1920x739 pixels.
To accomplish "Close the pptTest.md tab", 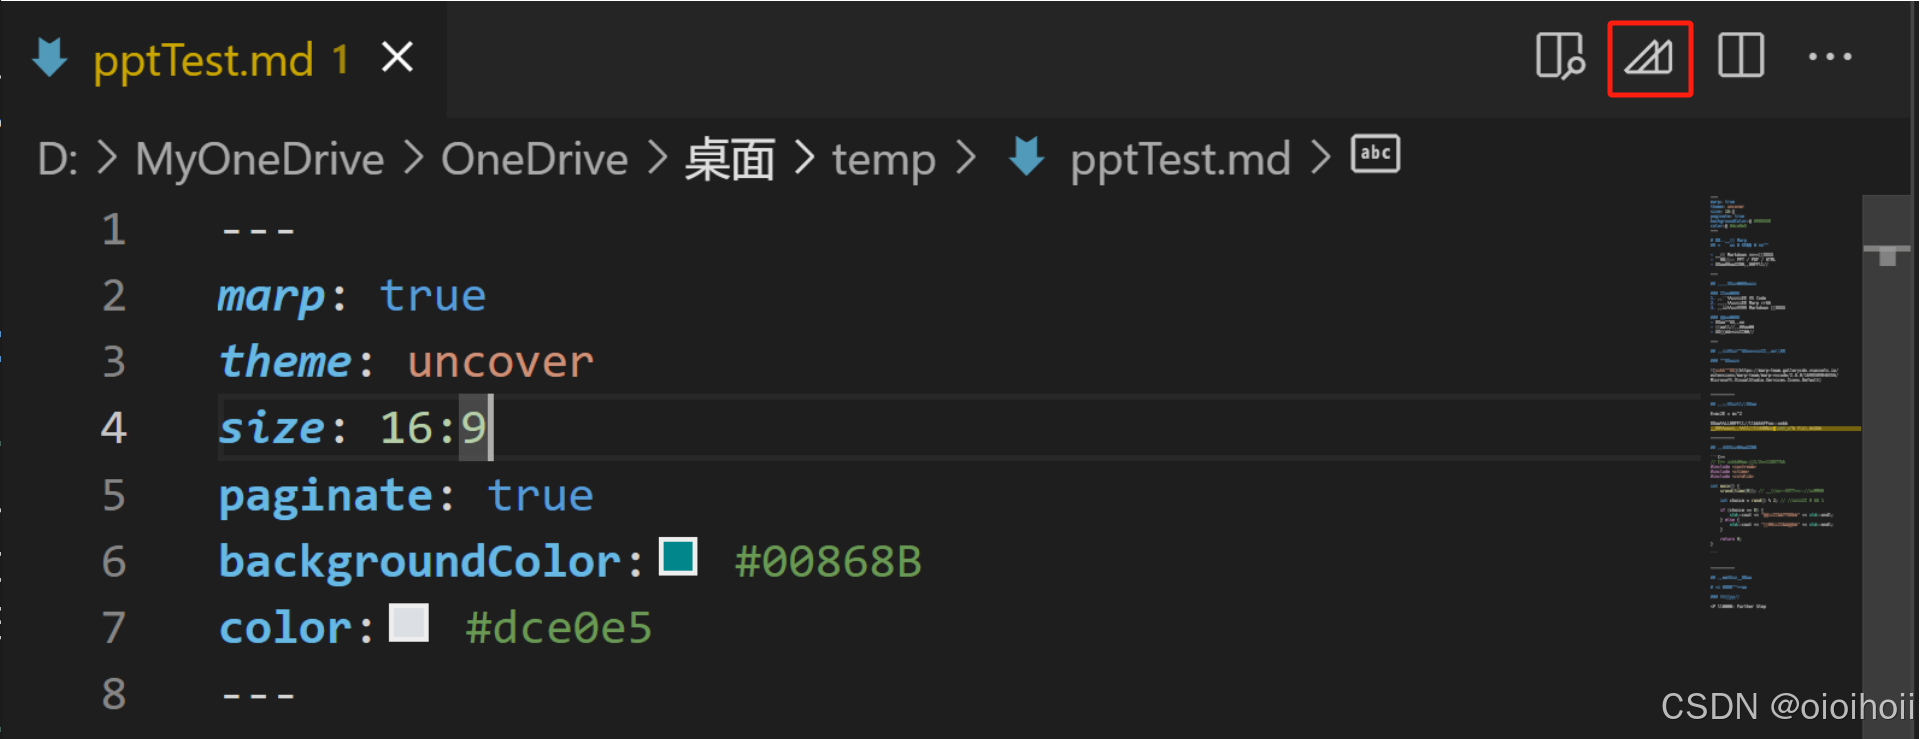I will pyautogui.click(x=396, y=57).
